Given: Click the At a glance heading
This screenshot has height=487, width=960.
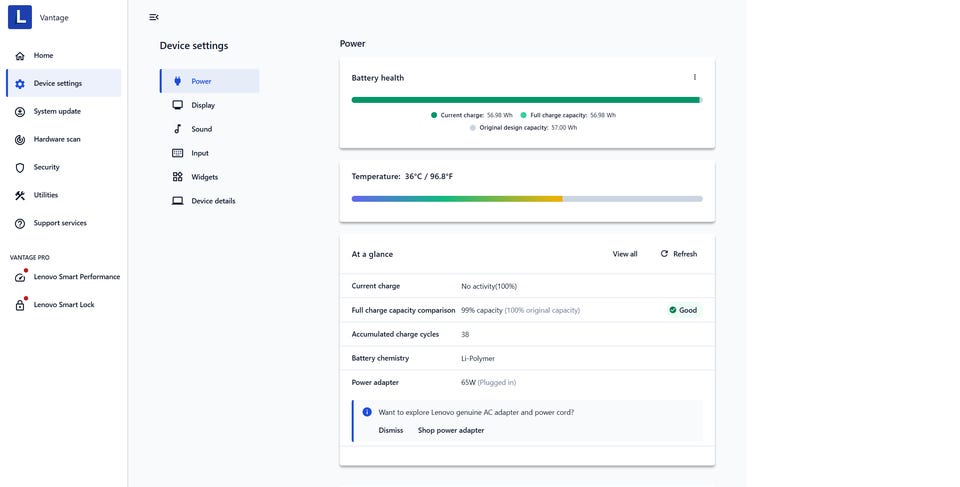Looking at the screenshot, I should pyautogui.click(x=372, y=254).
